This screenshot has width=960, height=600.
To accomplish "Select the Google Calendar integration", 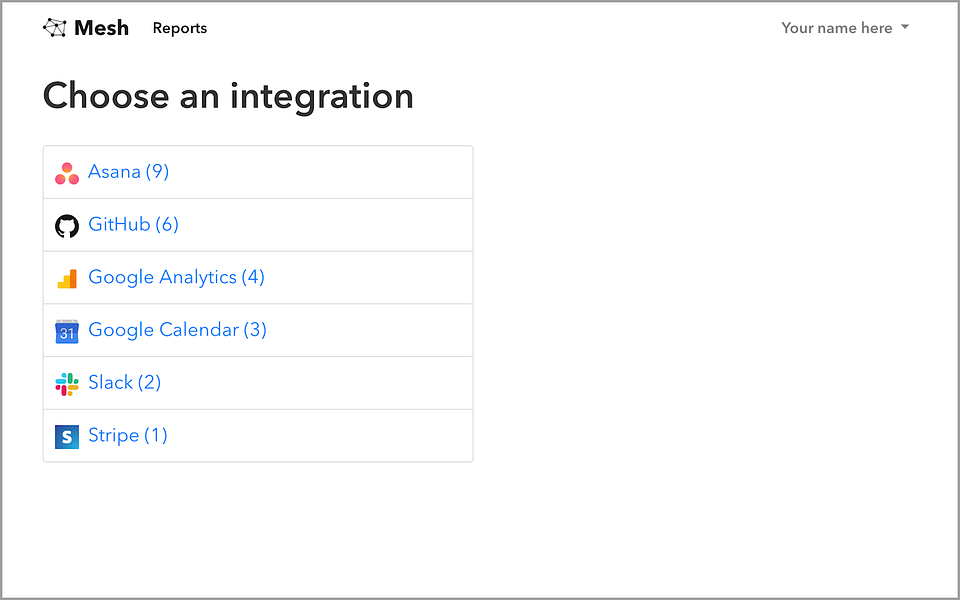I will (178, 329).
